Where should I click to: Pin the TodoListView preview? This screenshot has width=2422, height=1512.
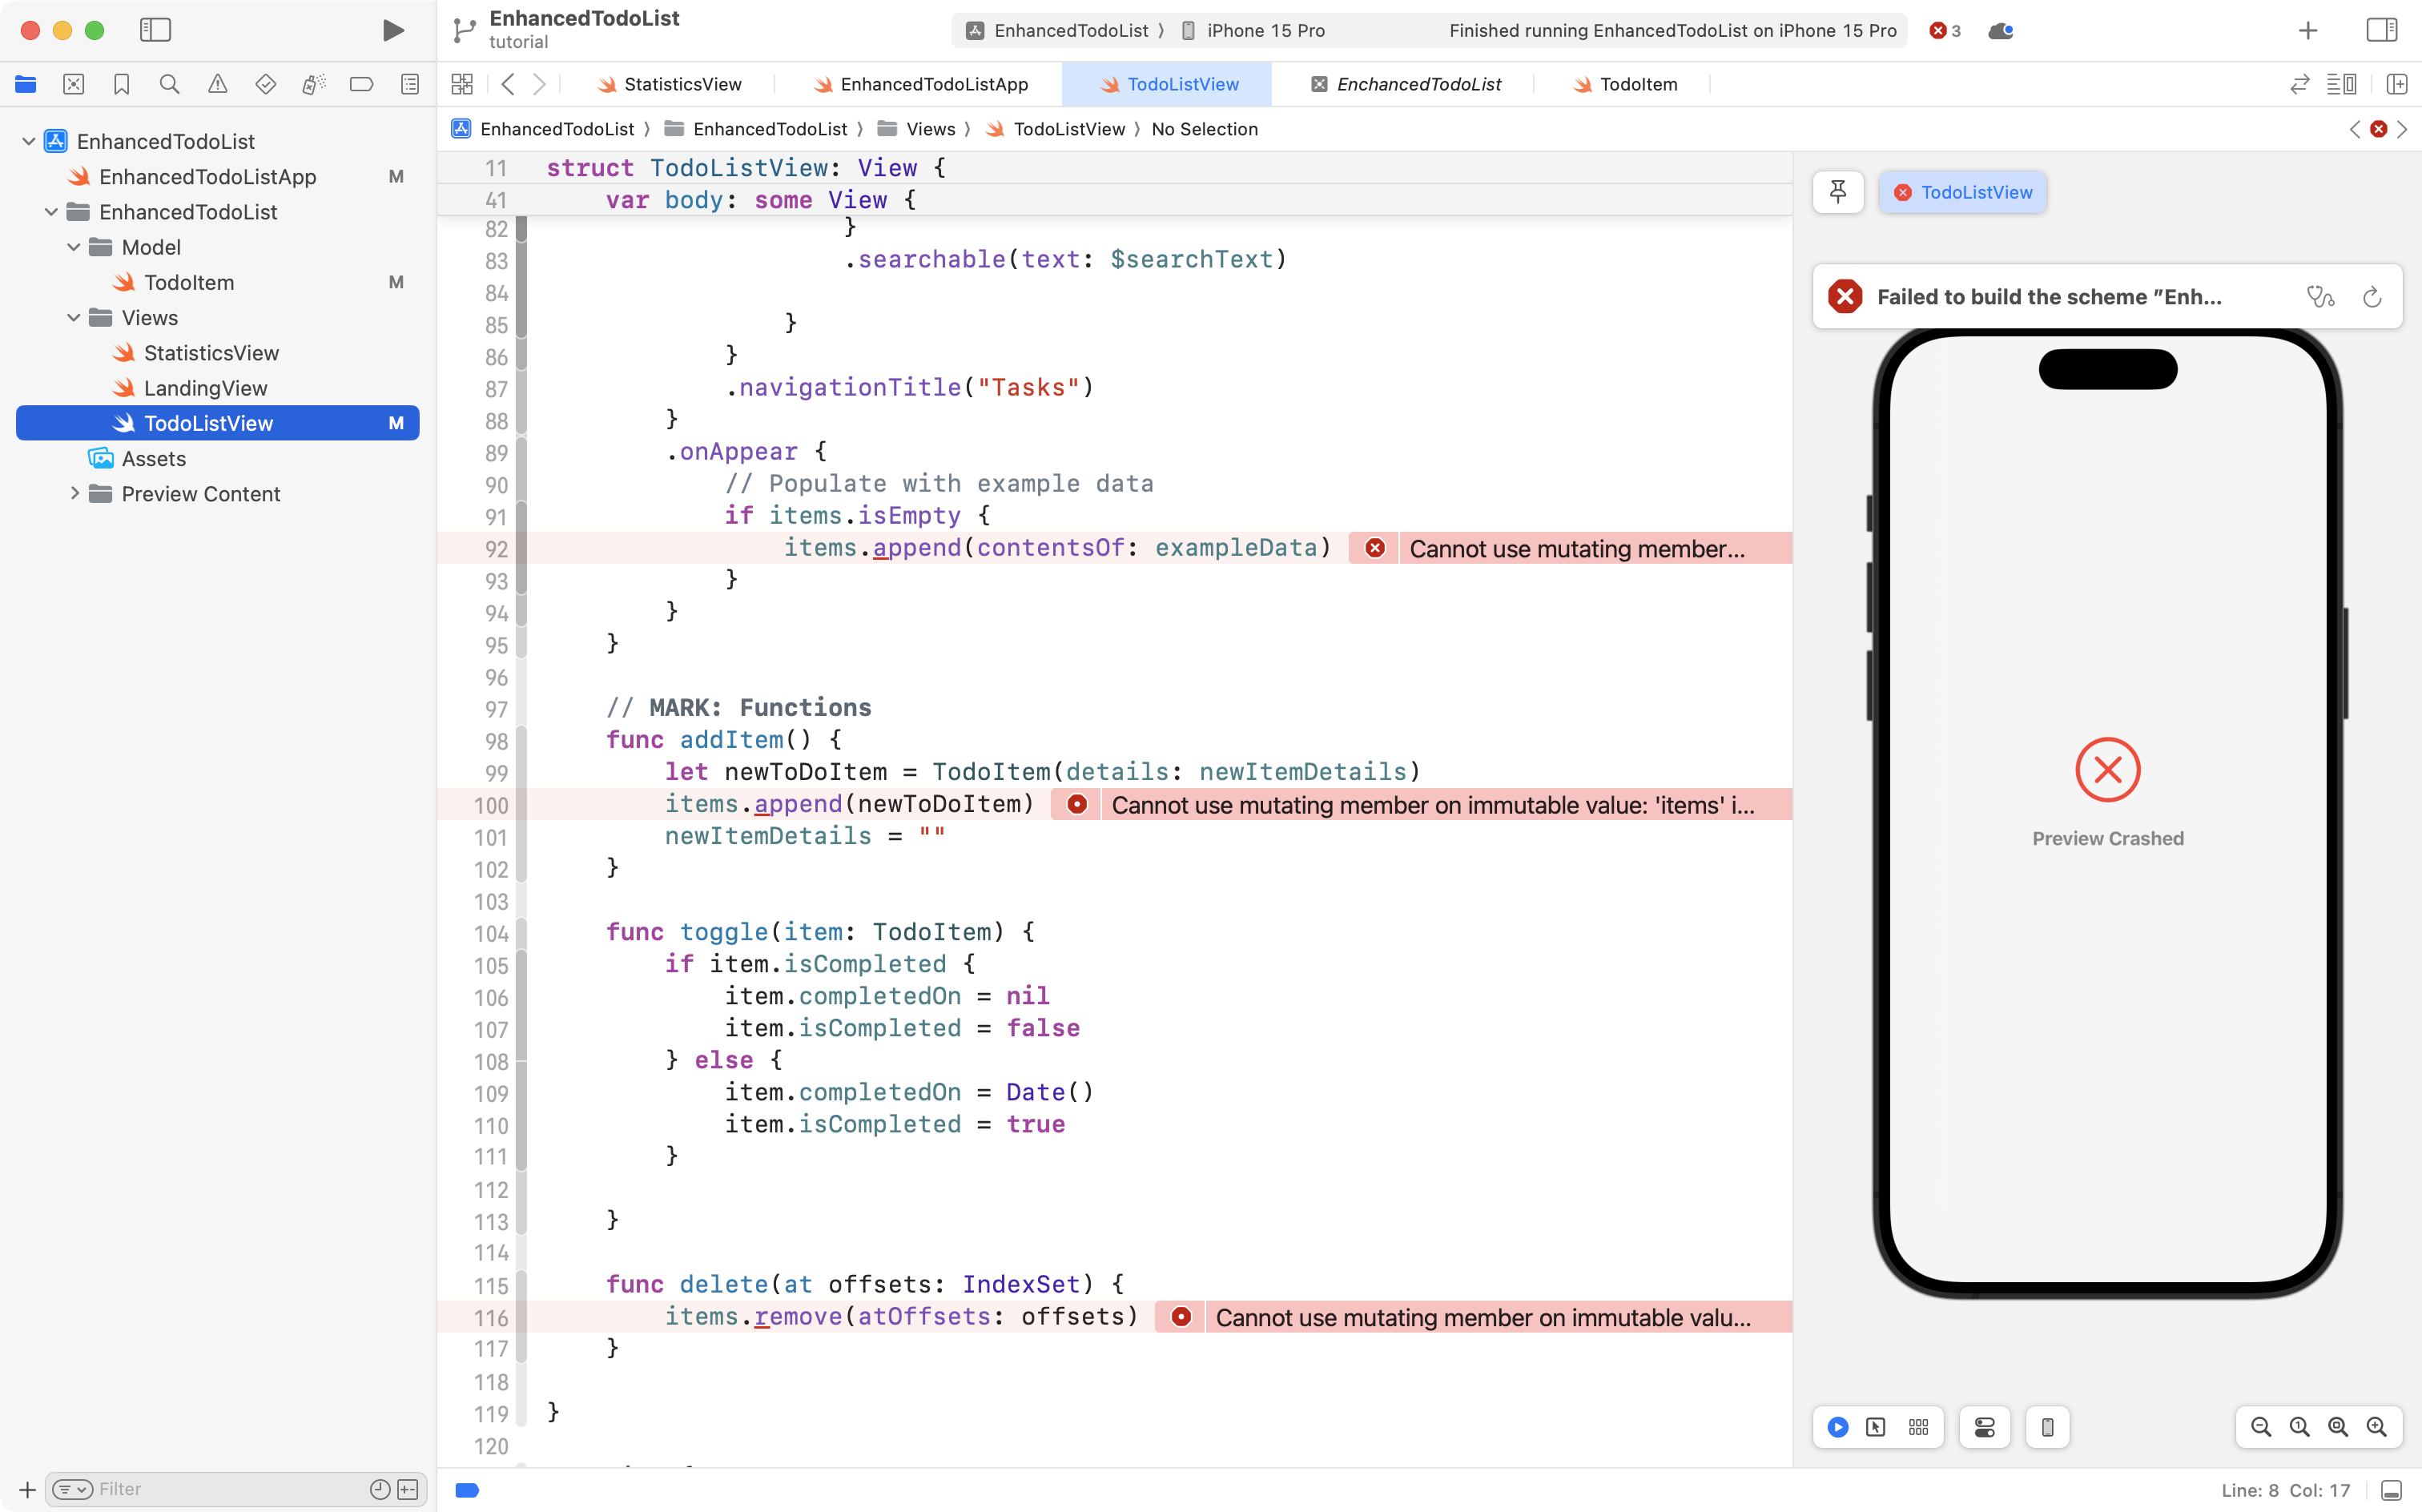click(1838, 192)
